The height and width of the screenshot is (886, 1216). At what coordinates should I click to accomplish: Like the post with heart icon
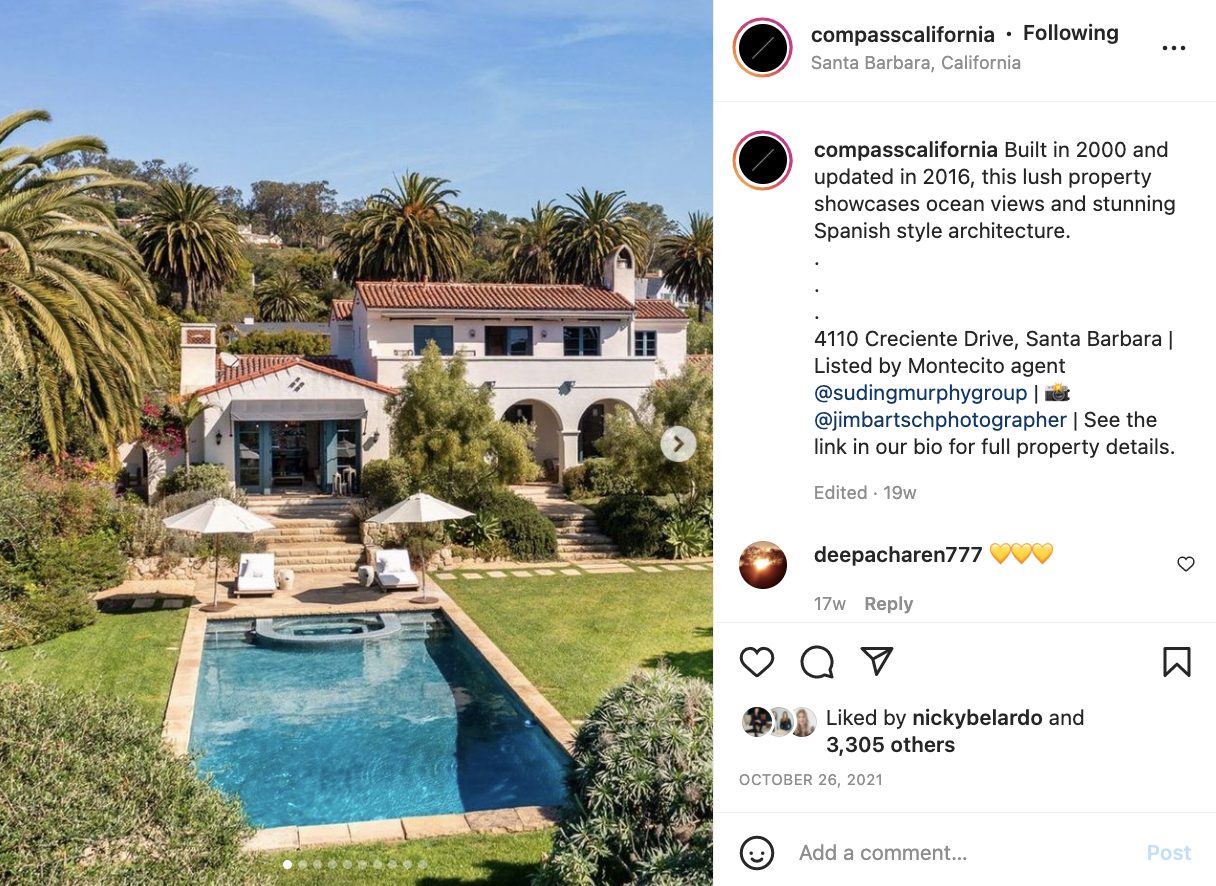pos(757,662)
